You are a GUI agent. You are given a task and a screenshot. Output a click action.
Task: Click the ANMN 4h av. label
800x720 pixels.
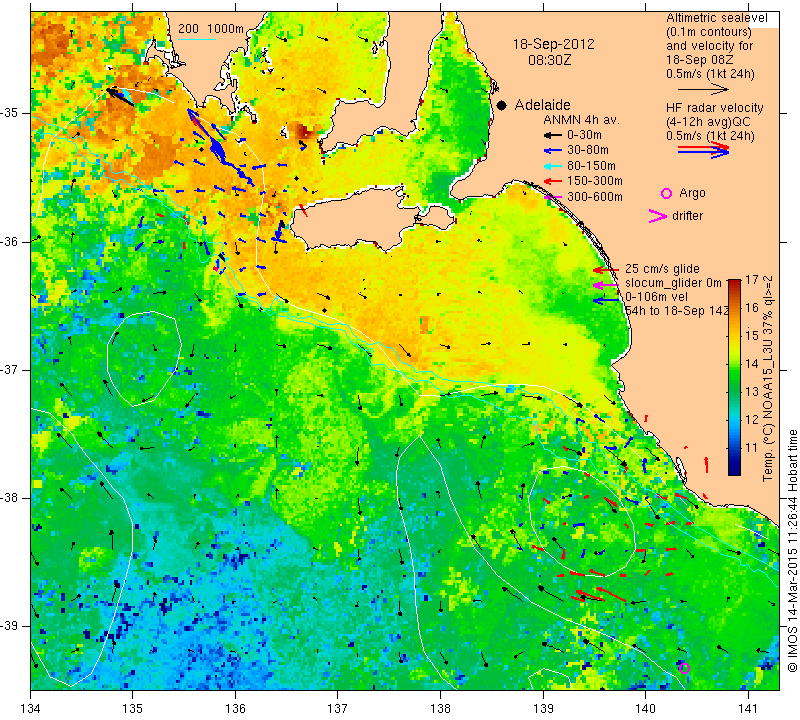pyautogui.click(x=581, y=120)
